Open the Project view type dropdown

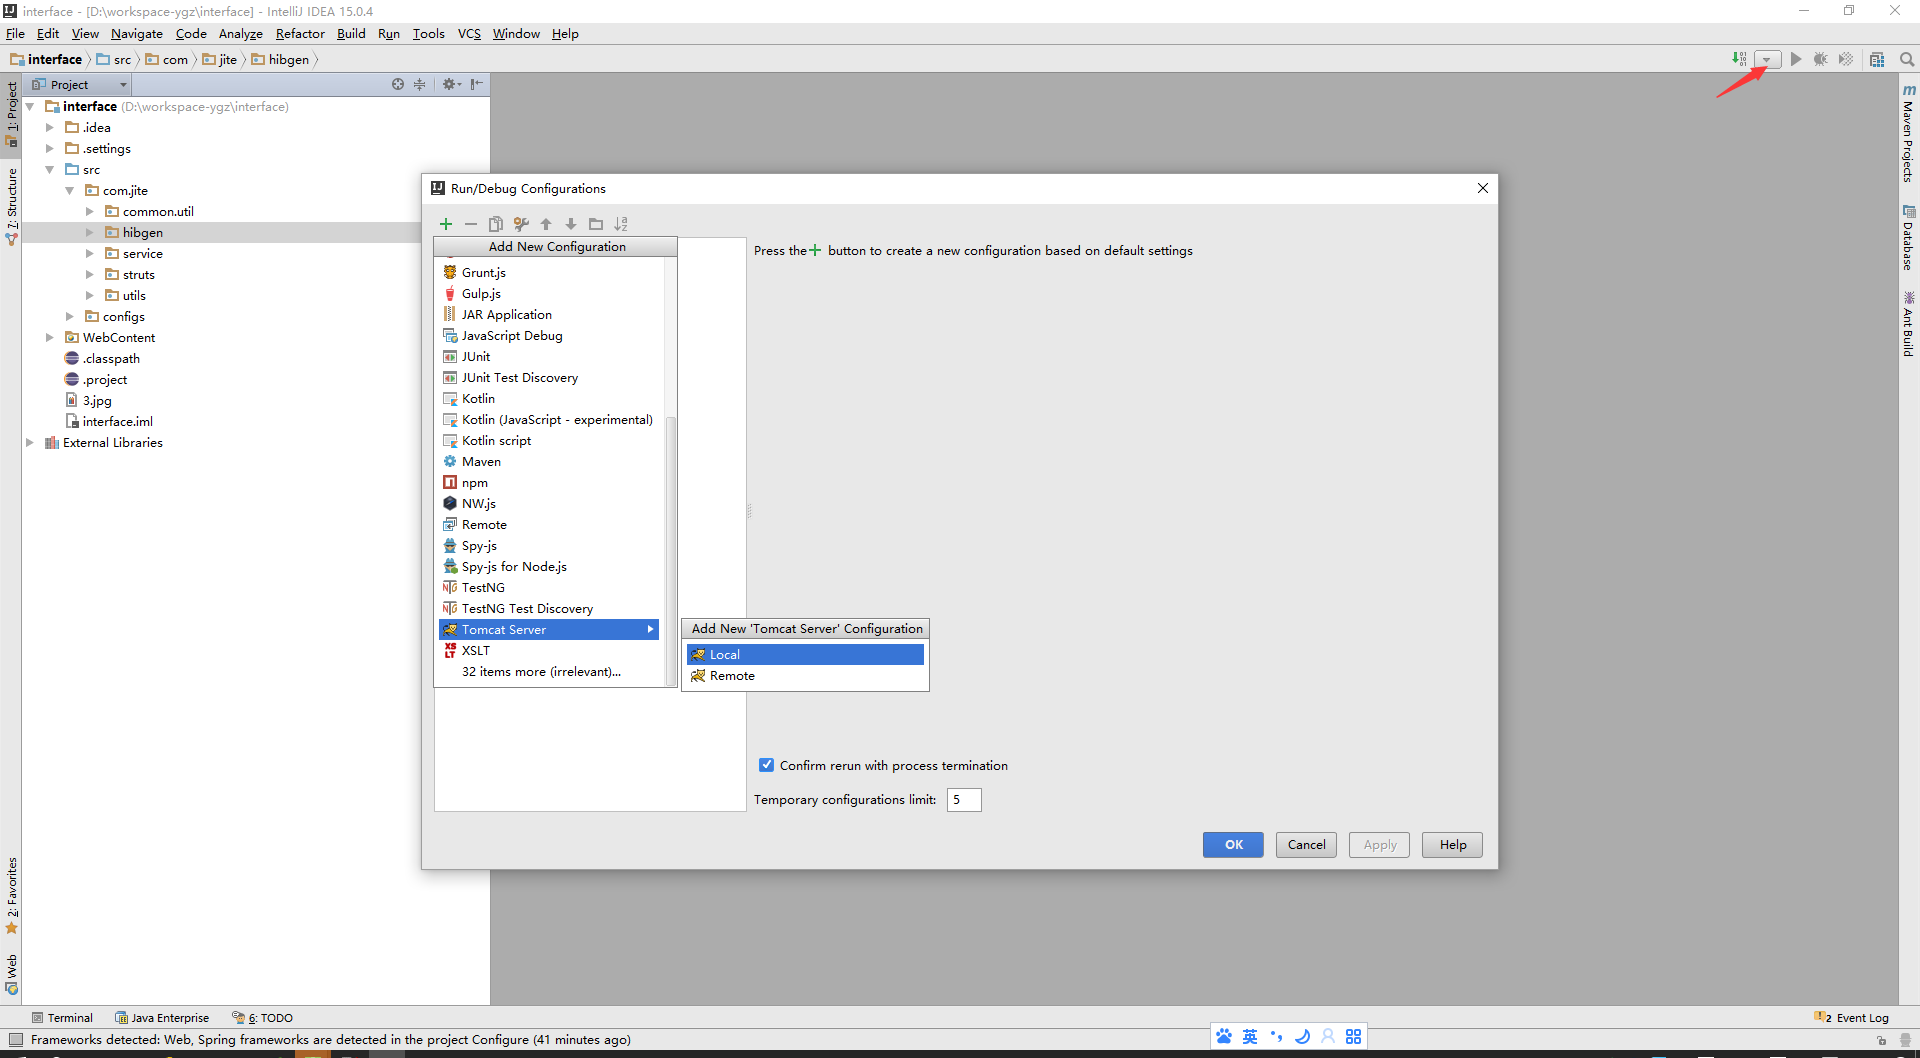click(x=80, y=84)
